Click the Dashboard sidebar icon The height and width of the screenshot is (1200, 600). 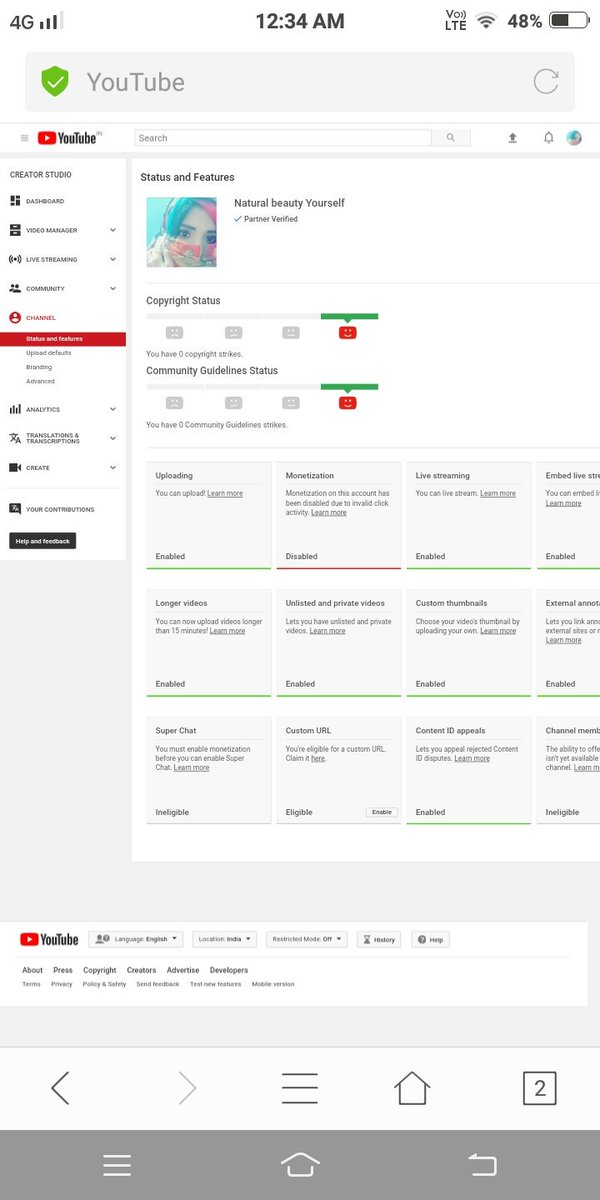pos(15,201)
